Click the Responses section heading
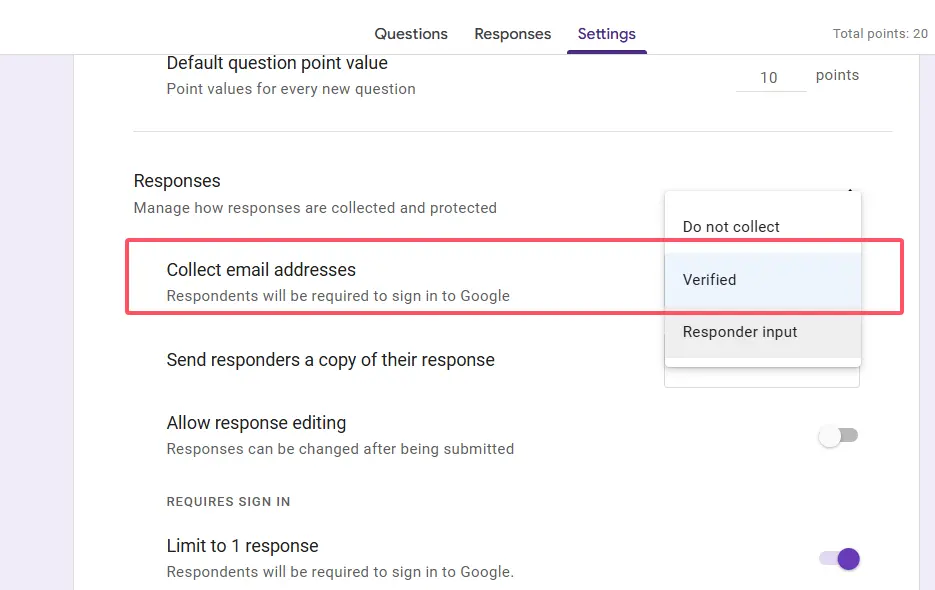935x590 pixels. click(177, 181)
